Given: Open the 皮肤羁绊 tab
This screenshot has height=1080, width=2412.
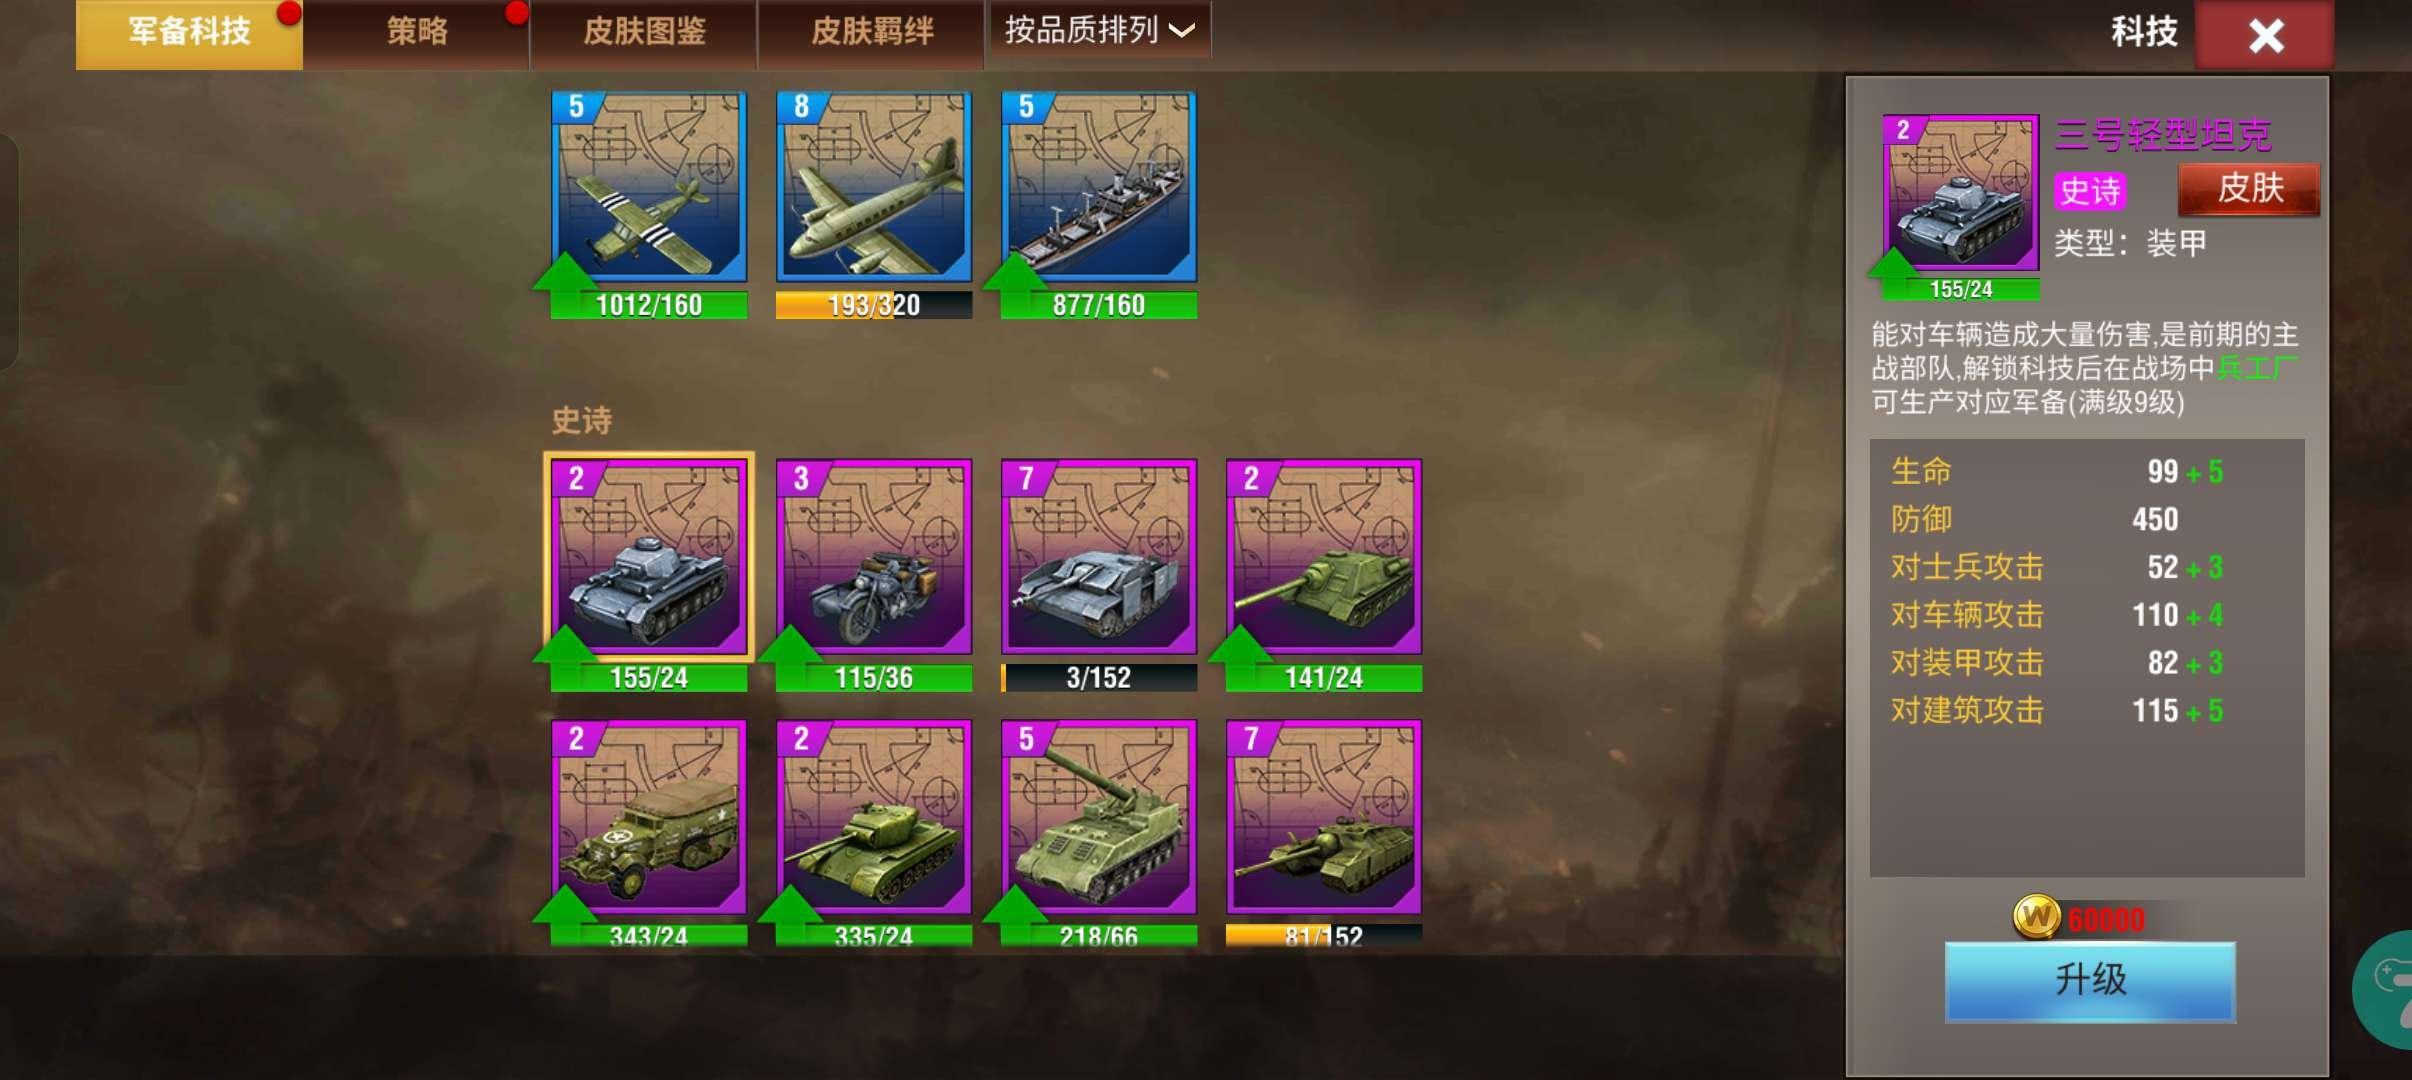Looking at the screenshot, I should click(x=872, y=33).
